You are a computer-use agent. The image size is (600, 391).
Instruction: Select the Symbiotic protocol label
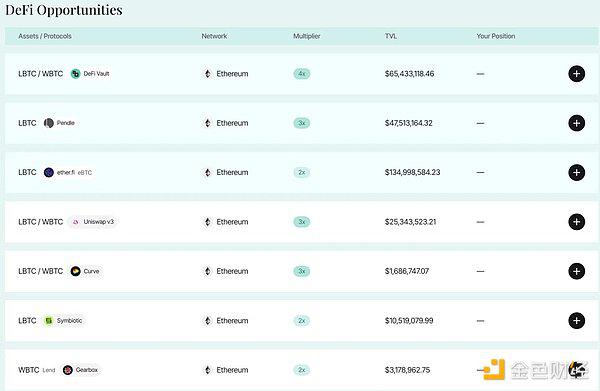click(69, 320)
